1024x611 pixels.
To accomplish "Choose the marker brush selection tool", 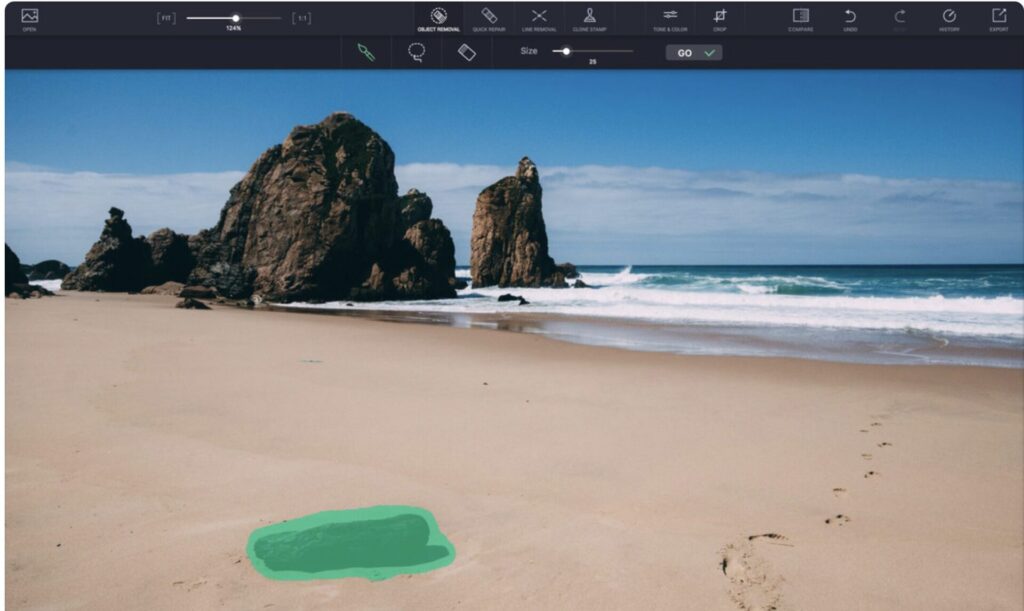I will pyautogui.click(x=366, y=52).
